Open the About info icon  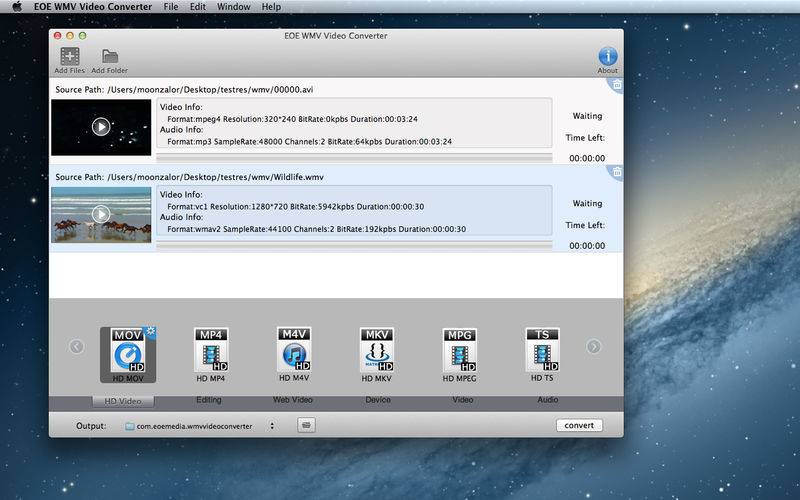pos(608,57)
